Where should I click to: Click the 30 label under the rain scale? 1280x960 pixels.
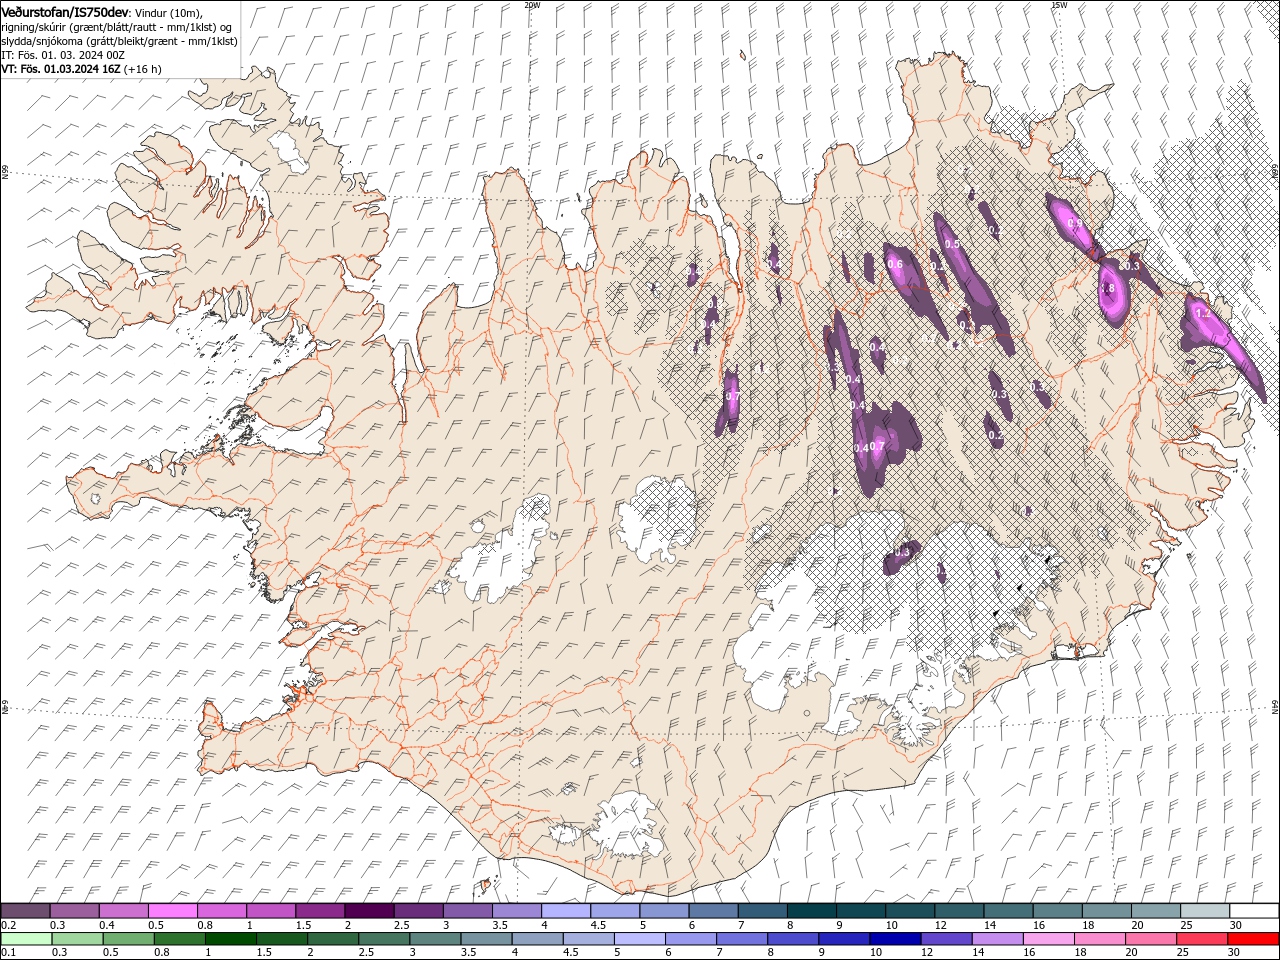1234,953
